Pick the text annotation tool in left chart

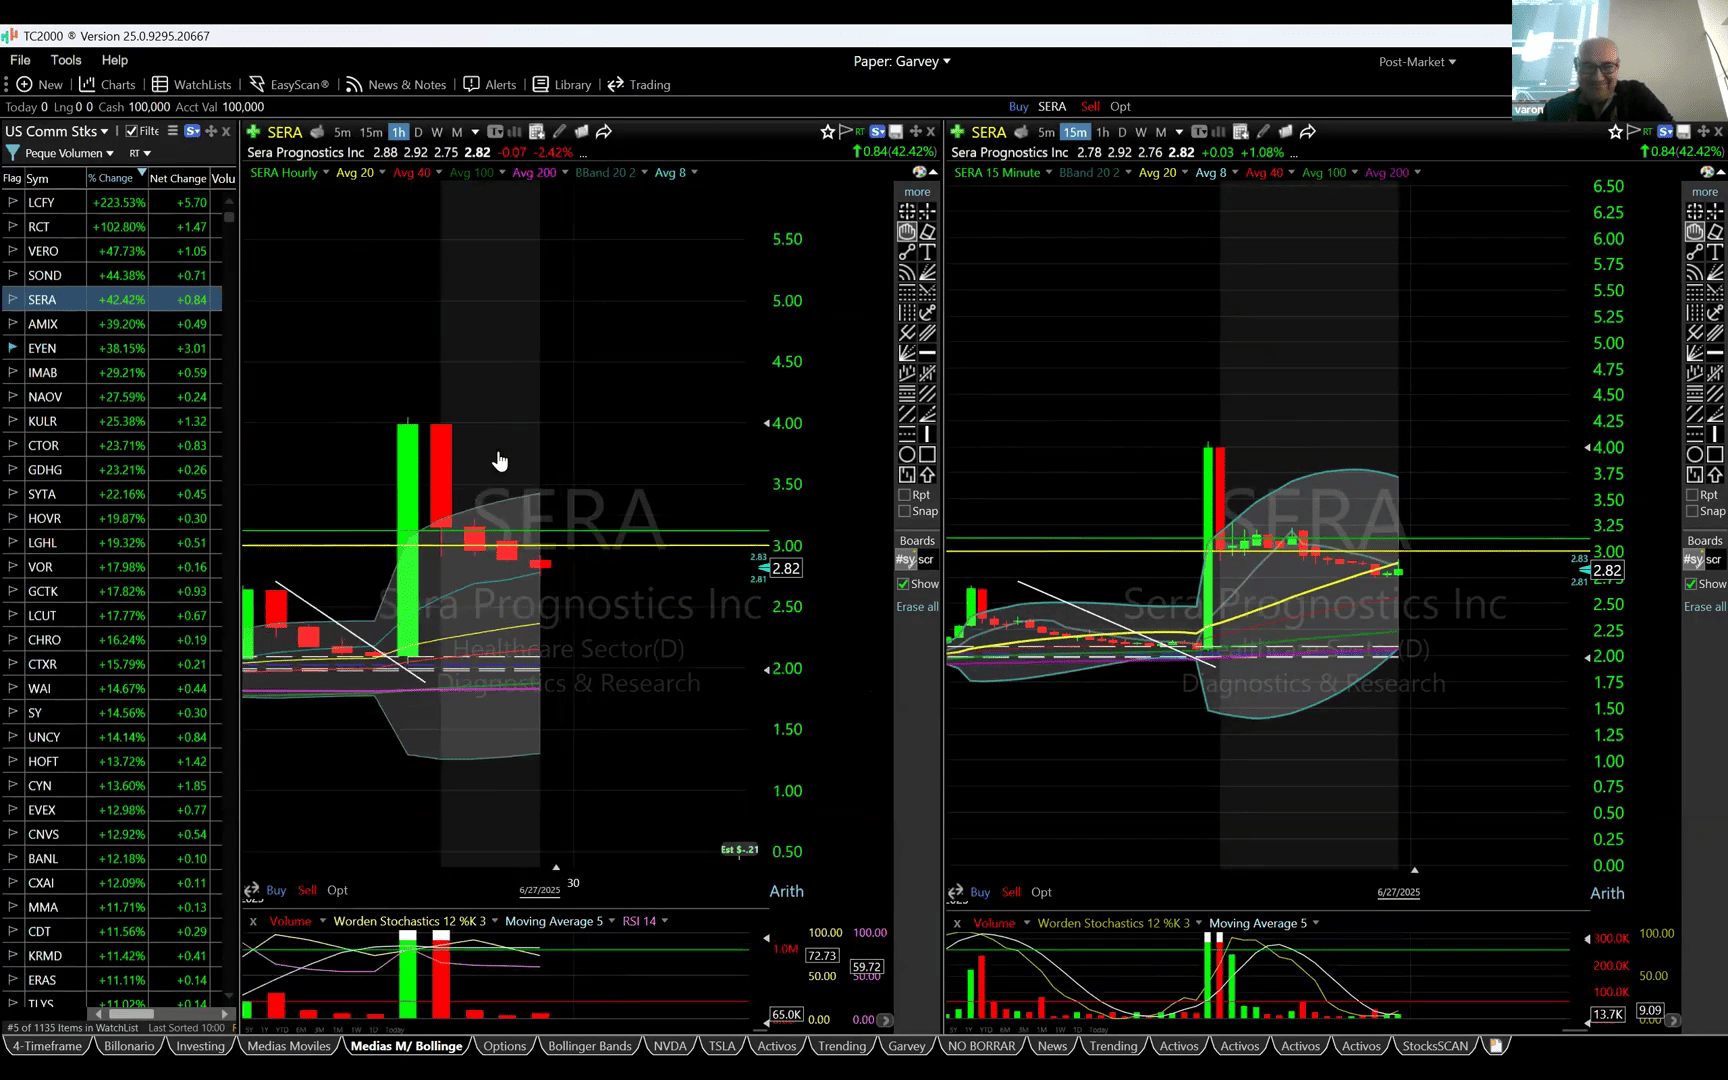coord(927,252)
